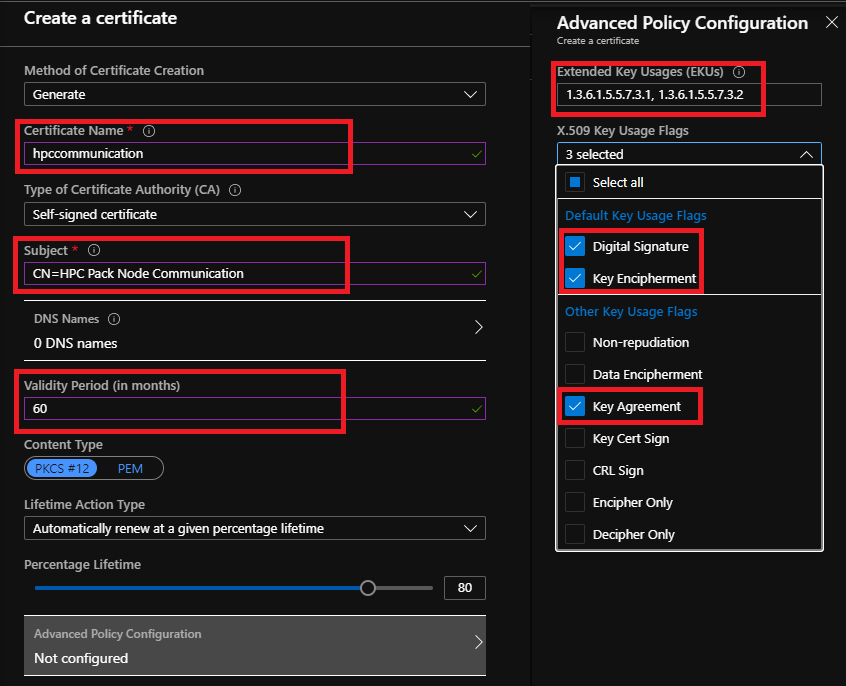Enable the Key Cert Sign flag
Screen dimensions: 846x686
(x=575, y=438)
